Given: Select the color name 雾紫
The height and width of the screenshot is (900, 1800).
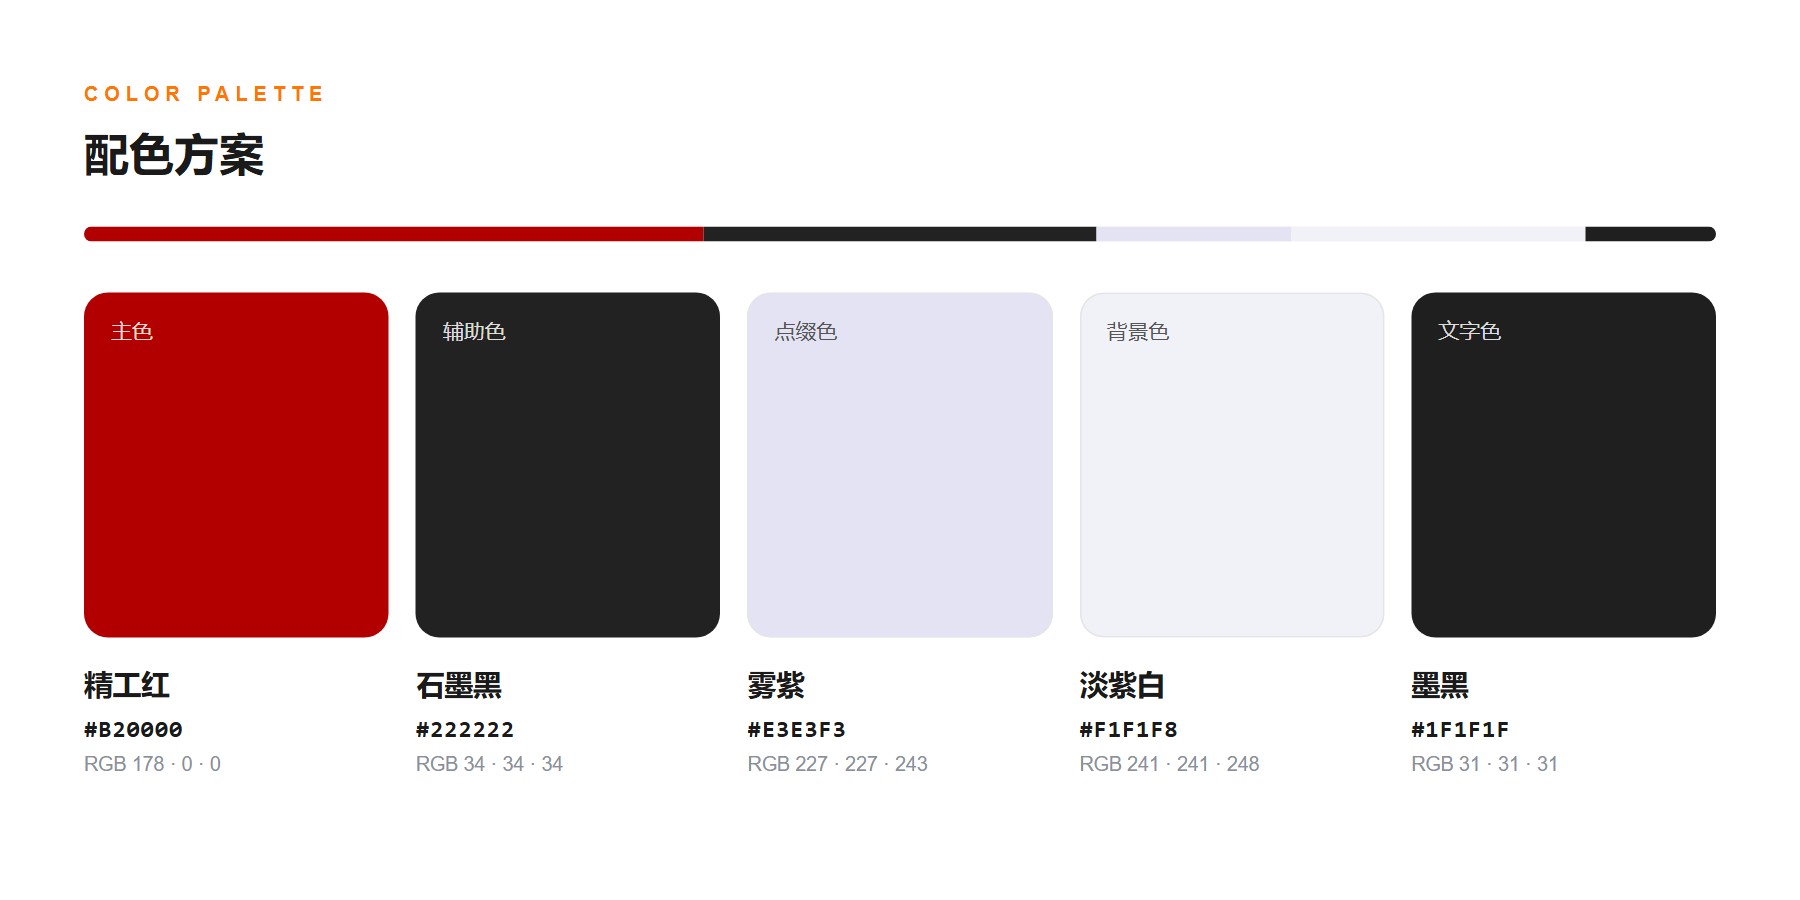Looking at the screenshot, I should coord(776,685).
